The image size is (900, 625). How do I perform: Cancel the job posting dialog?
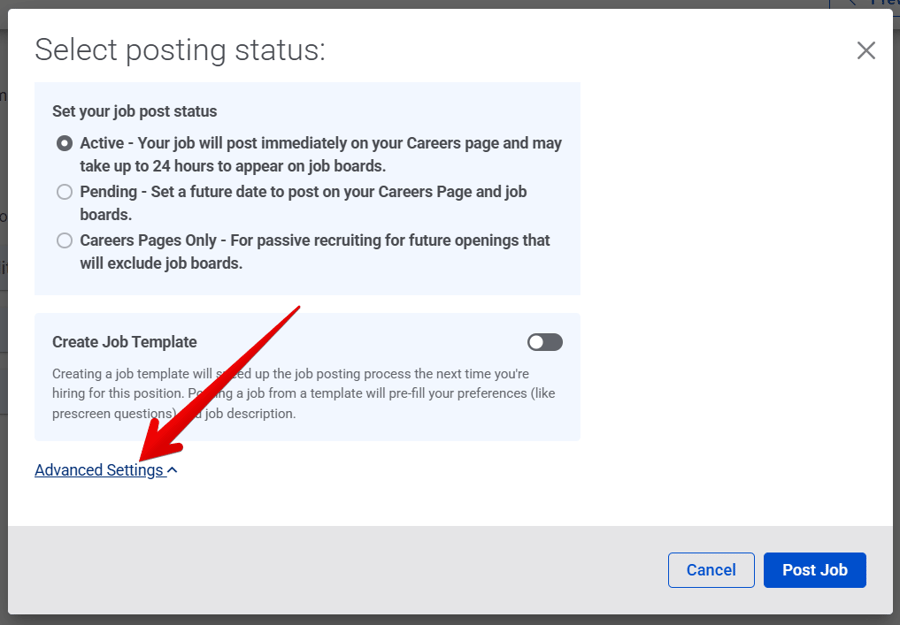pos(711,570)
